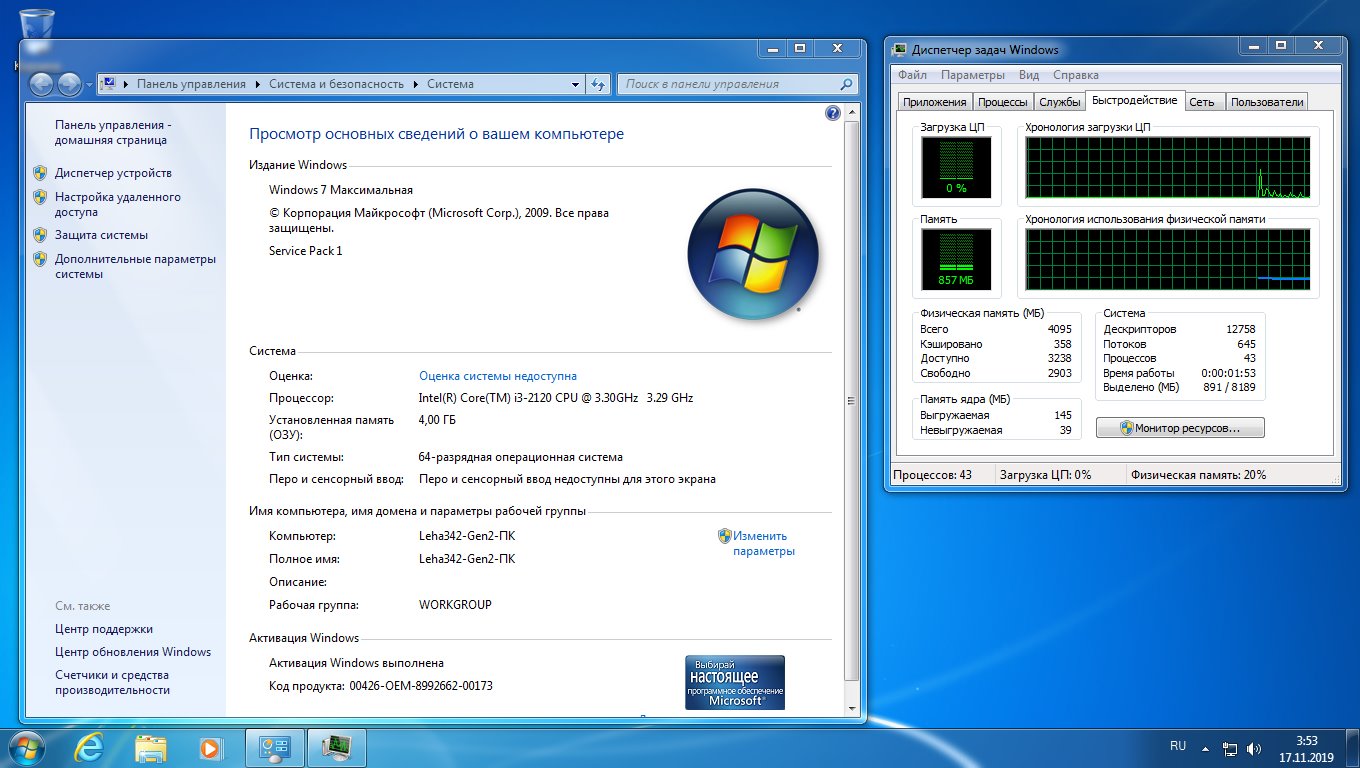This screenshot has height=768, width=1360.
Task: Open the Параметры menu in Task Manager
Action: pos(972,75)
